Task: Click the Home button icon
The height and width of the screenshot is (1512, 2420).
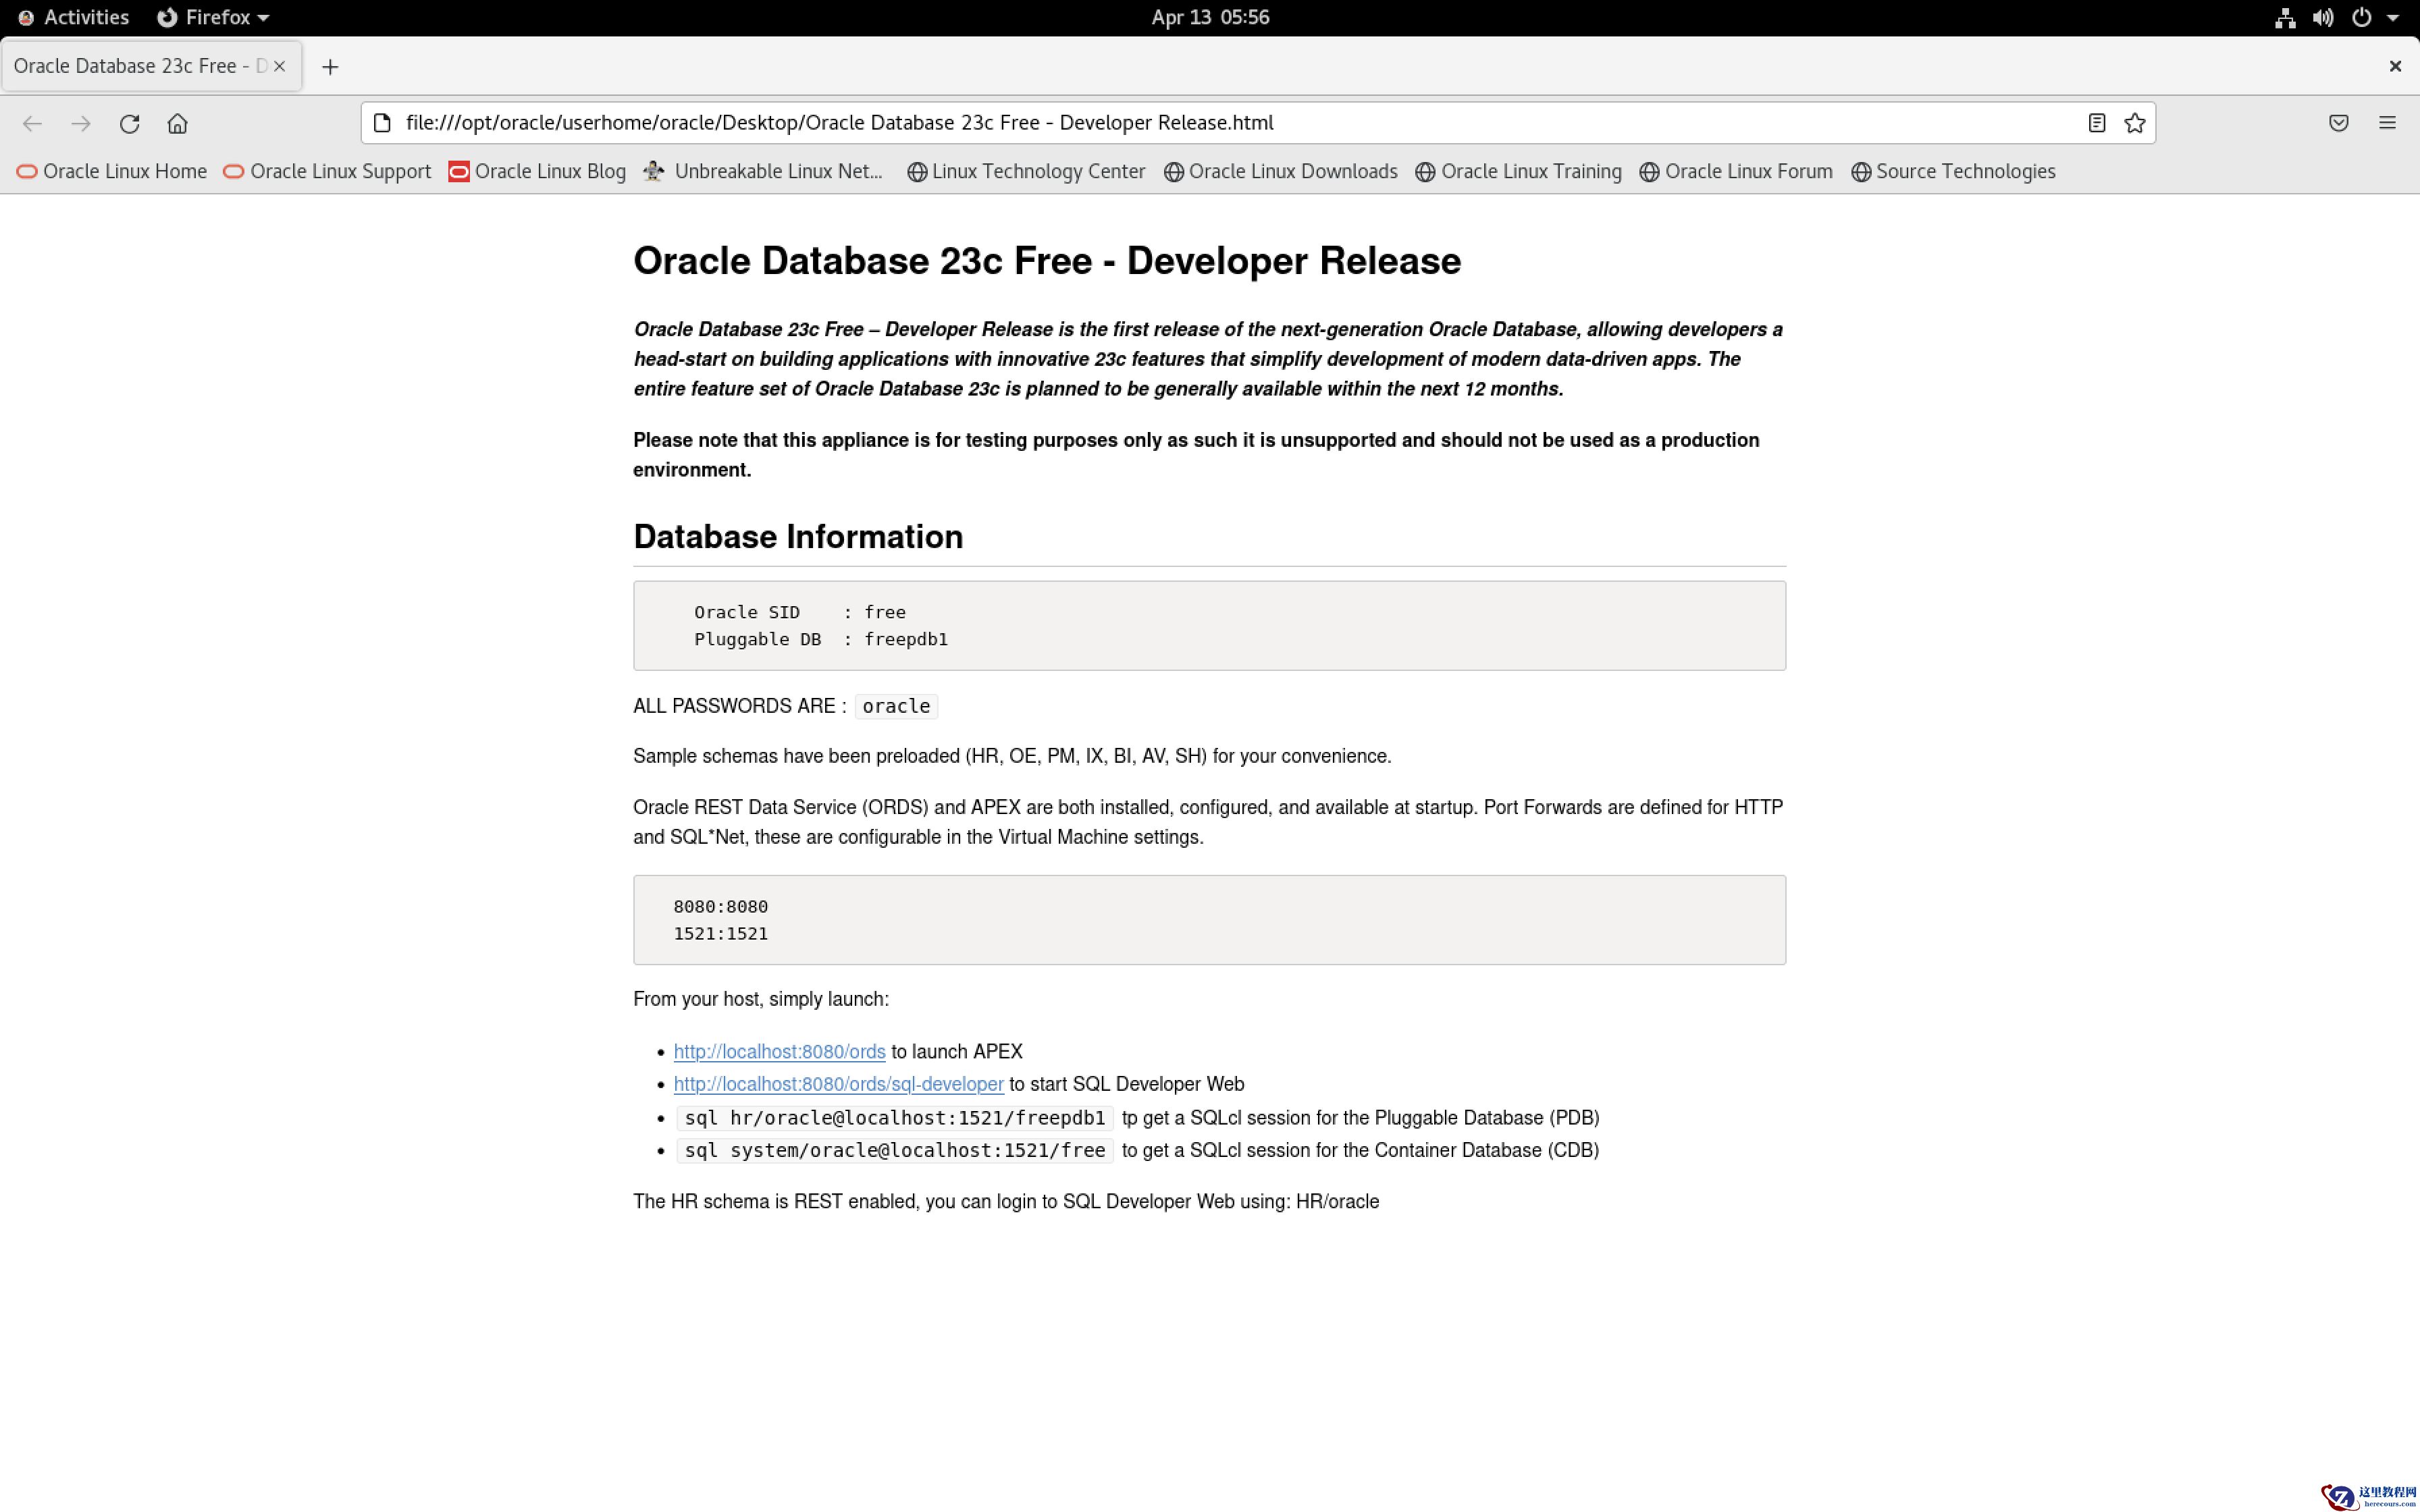Action: click(x=177, y=123)
